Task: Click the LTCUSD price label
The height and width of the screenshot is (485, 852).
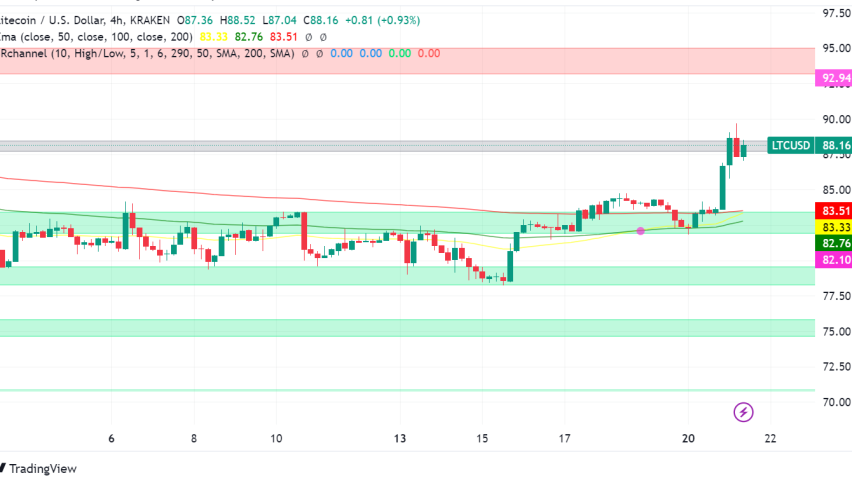Action: click(x=791, y=146)
